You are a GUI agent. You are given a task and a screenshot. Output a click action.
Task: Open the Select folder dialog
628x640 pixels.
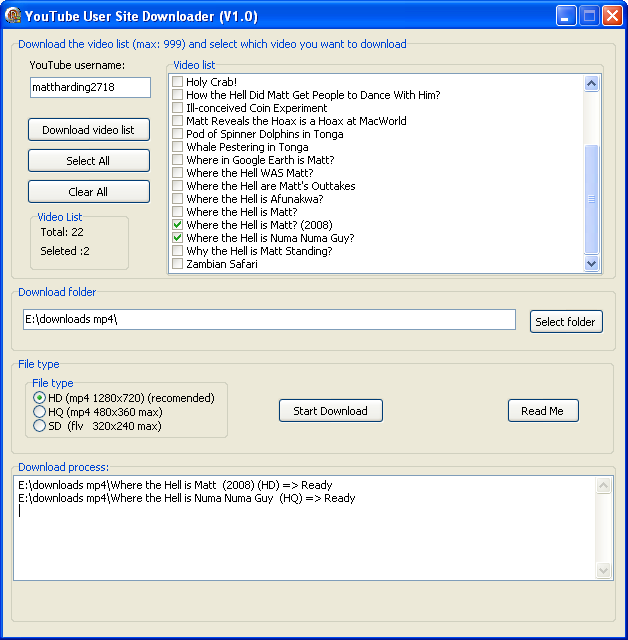[566, 322]
